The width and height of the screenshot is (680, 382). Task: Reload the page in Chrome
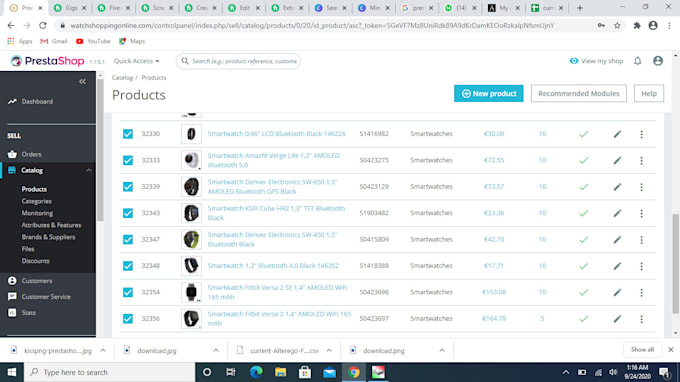[42, 26]
